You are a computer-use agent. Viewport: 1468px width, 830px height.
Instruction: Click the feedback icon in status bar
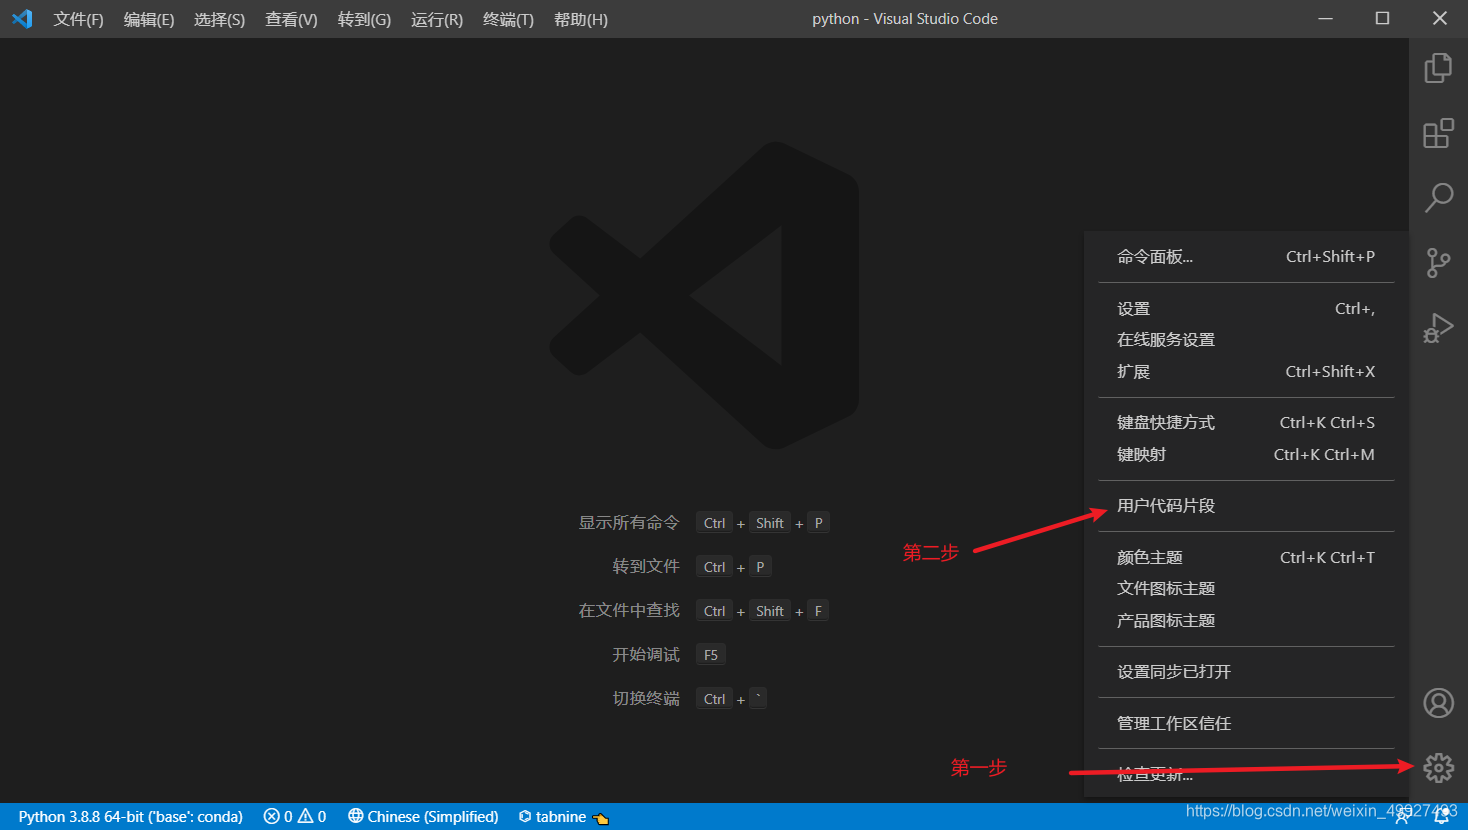point(1402,817)
